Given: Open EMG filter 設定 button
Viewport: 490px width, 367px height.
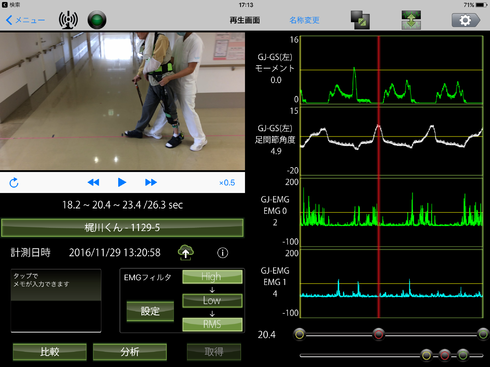Looking at the screenshot, I should tap(150, 311).
